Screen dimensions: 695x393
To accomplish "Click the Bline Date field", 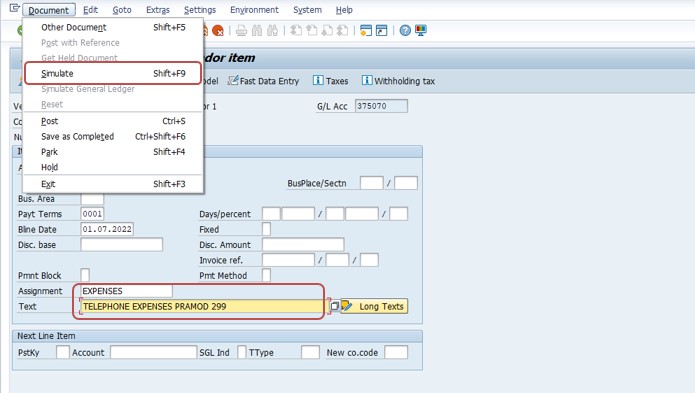I will coord(107,230).
